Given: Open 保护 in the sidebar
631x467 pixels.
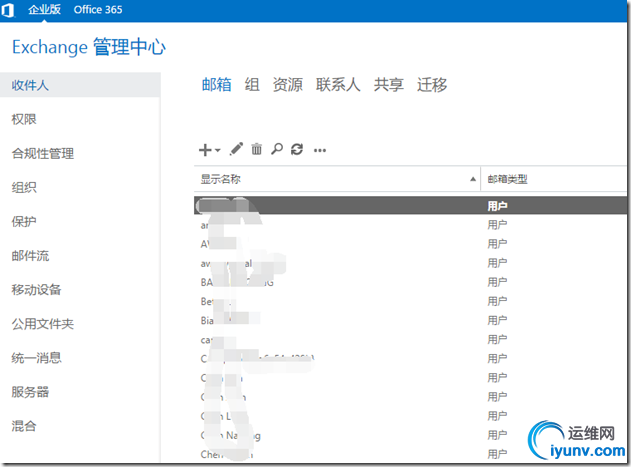Looking at the screenshot, I should [24, 221].
